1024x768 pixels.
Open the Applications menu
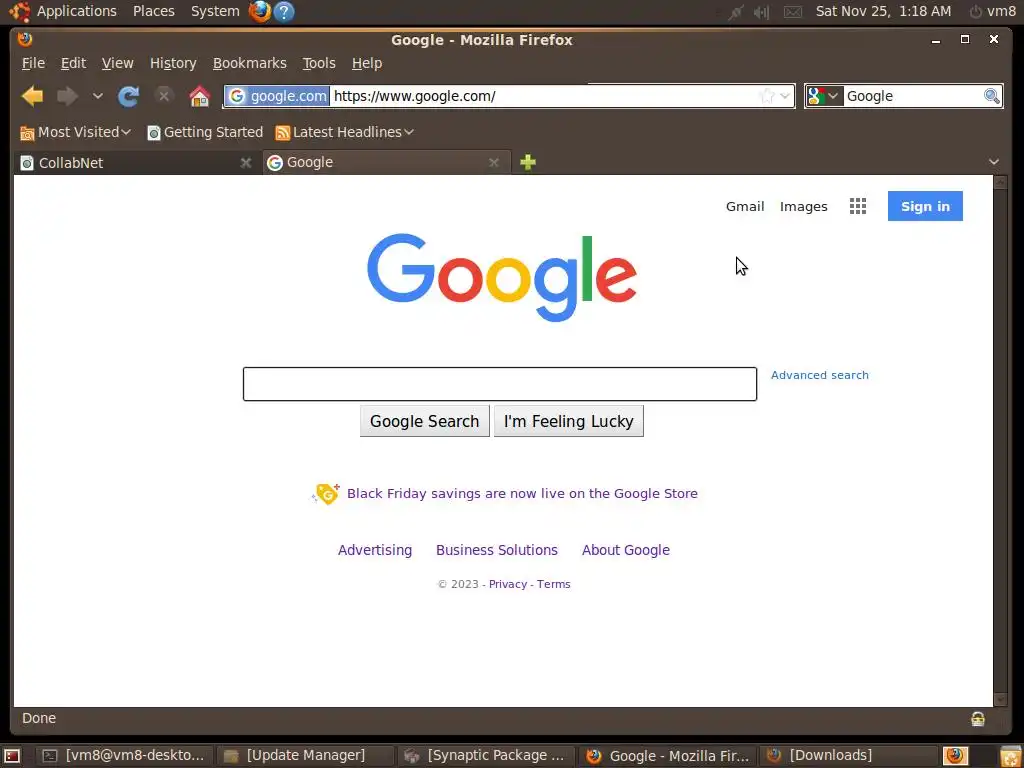(76, 11)
